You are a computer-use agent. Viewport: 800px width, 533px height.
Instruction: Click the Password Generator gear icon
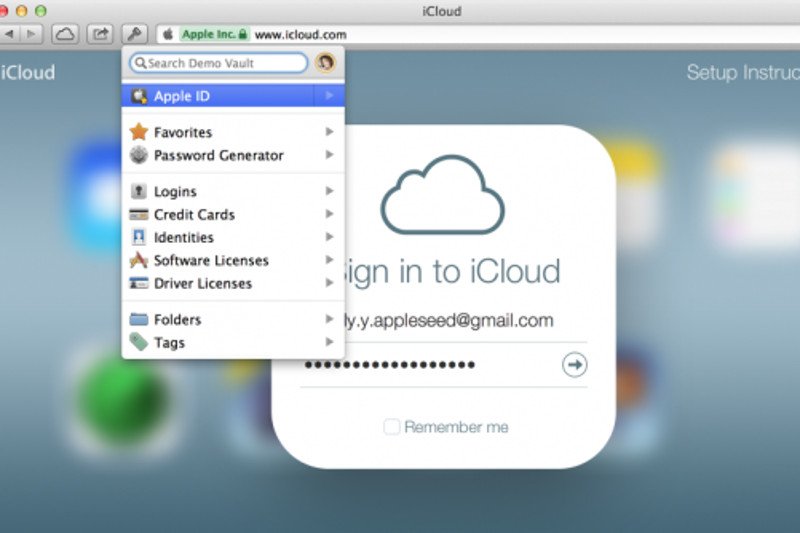139,155
